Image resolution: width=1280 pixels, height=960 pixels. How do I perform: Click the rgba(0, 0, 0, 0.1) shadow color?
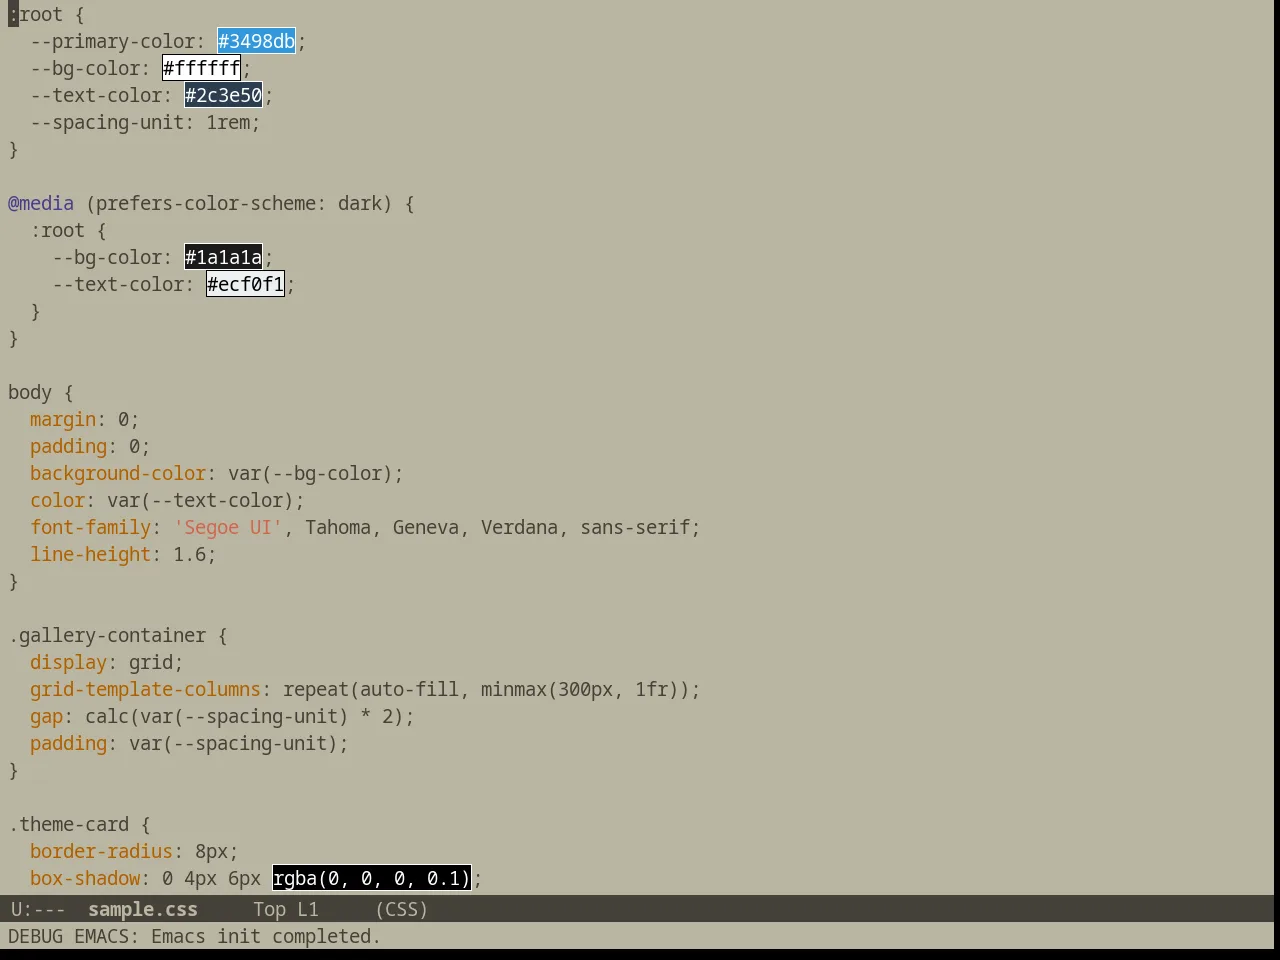click(371, 878)
